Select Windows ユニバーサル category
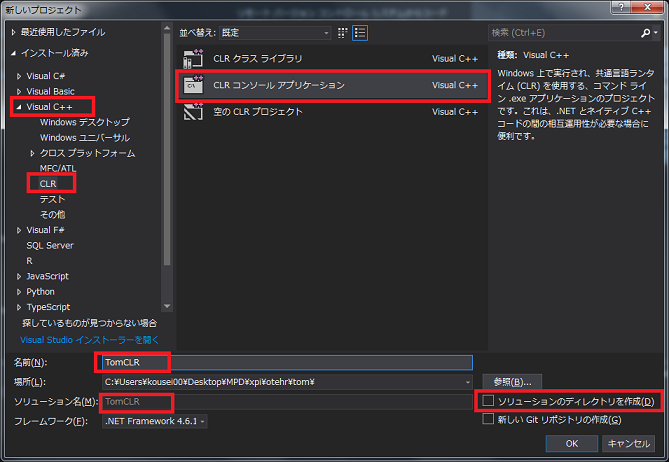The image size is (669, 462). pos(84,137)
